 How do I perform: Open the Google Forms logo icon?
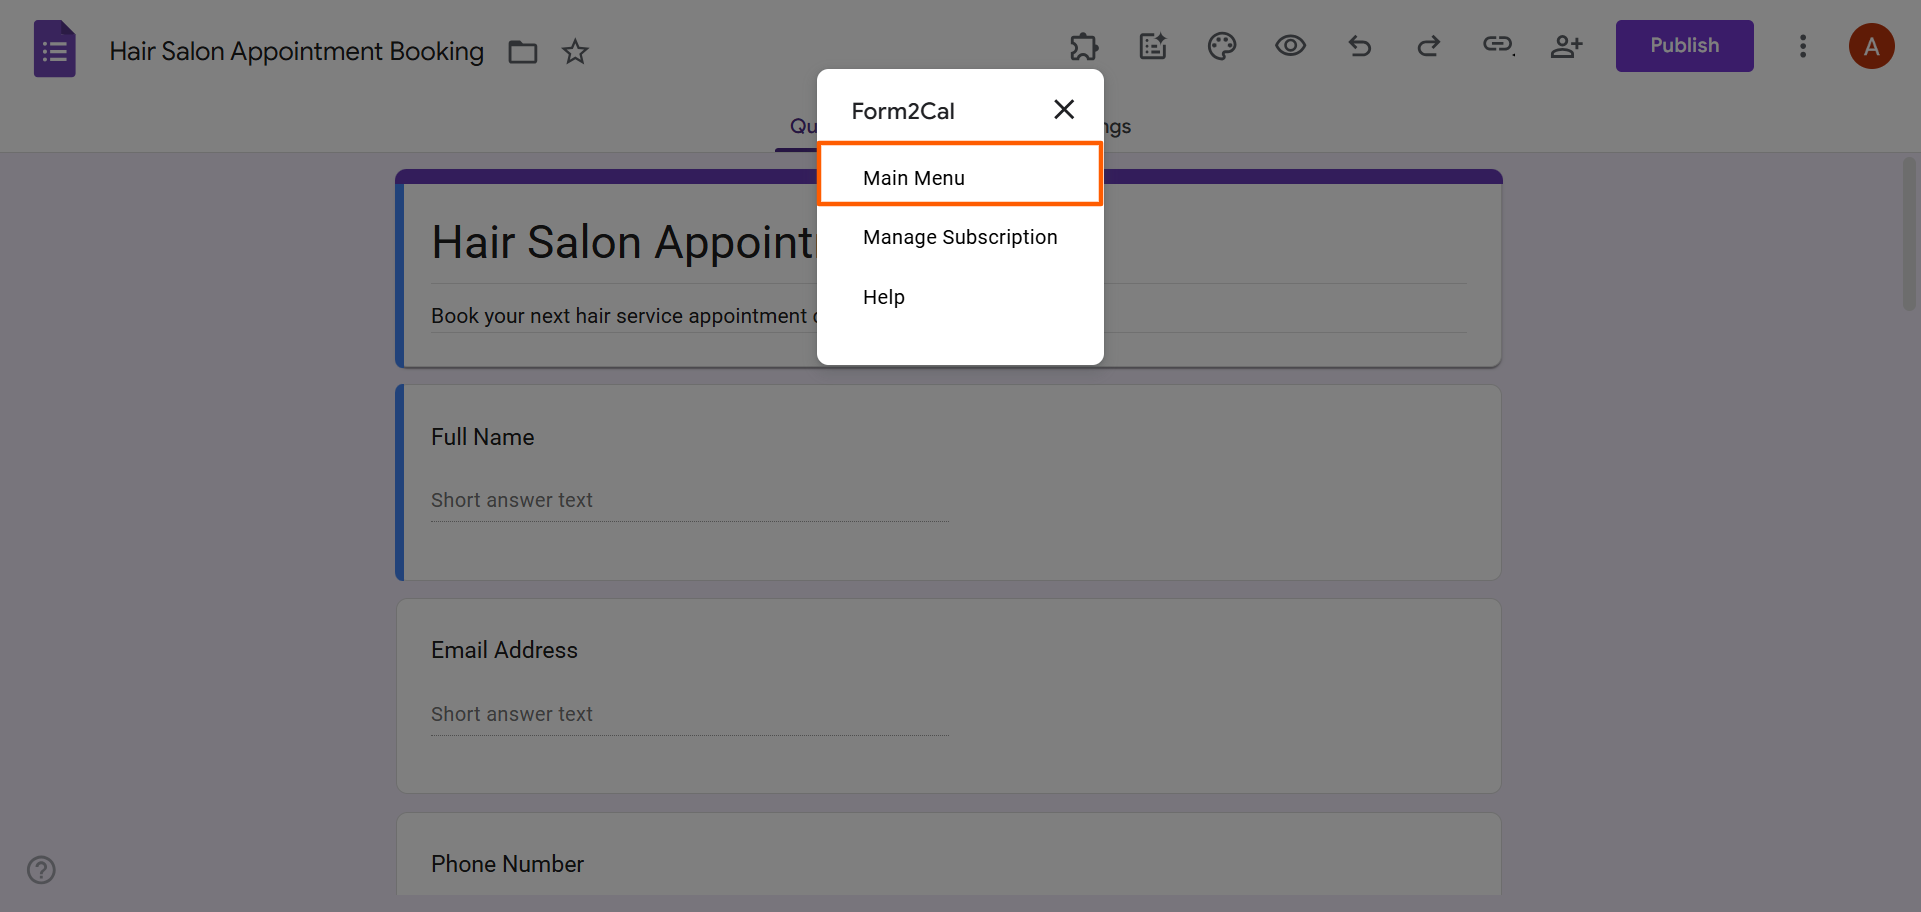[54, 48]
